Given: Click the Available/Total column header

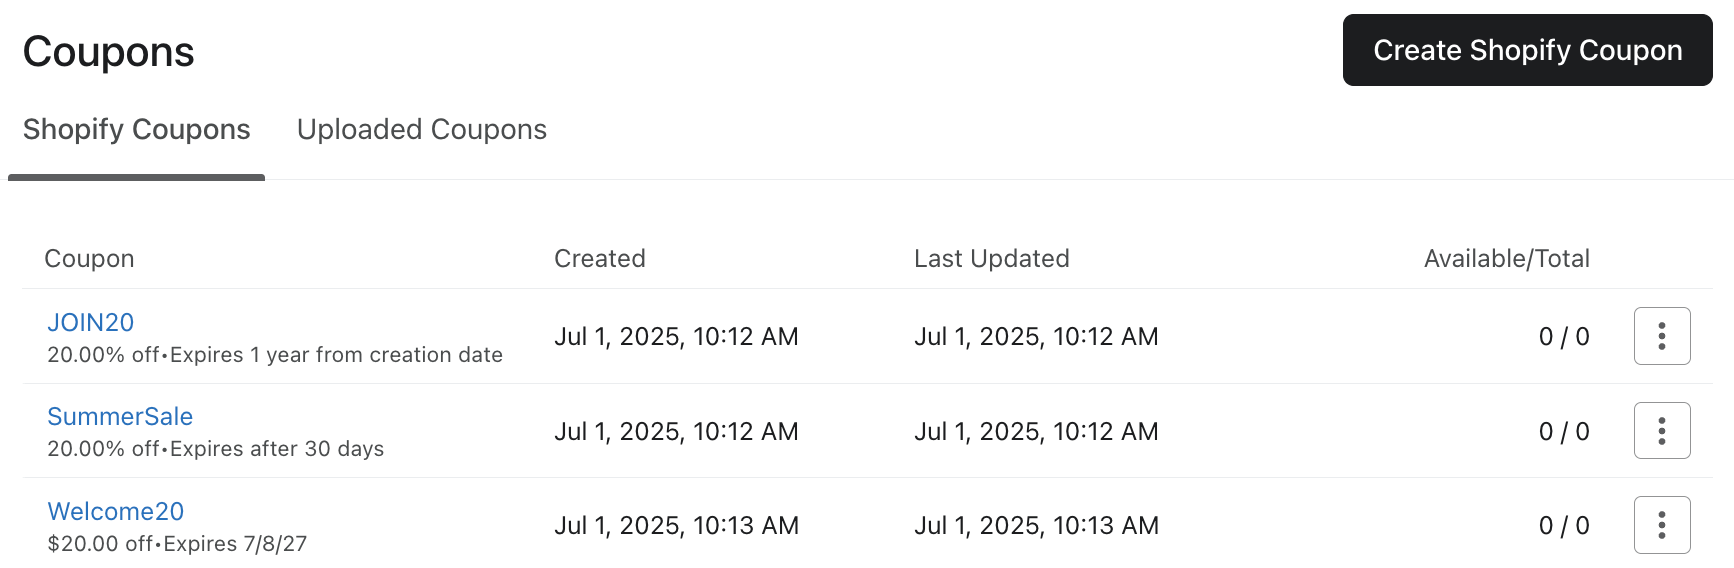Looking at the screenshot, I should (1506, 259).
